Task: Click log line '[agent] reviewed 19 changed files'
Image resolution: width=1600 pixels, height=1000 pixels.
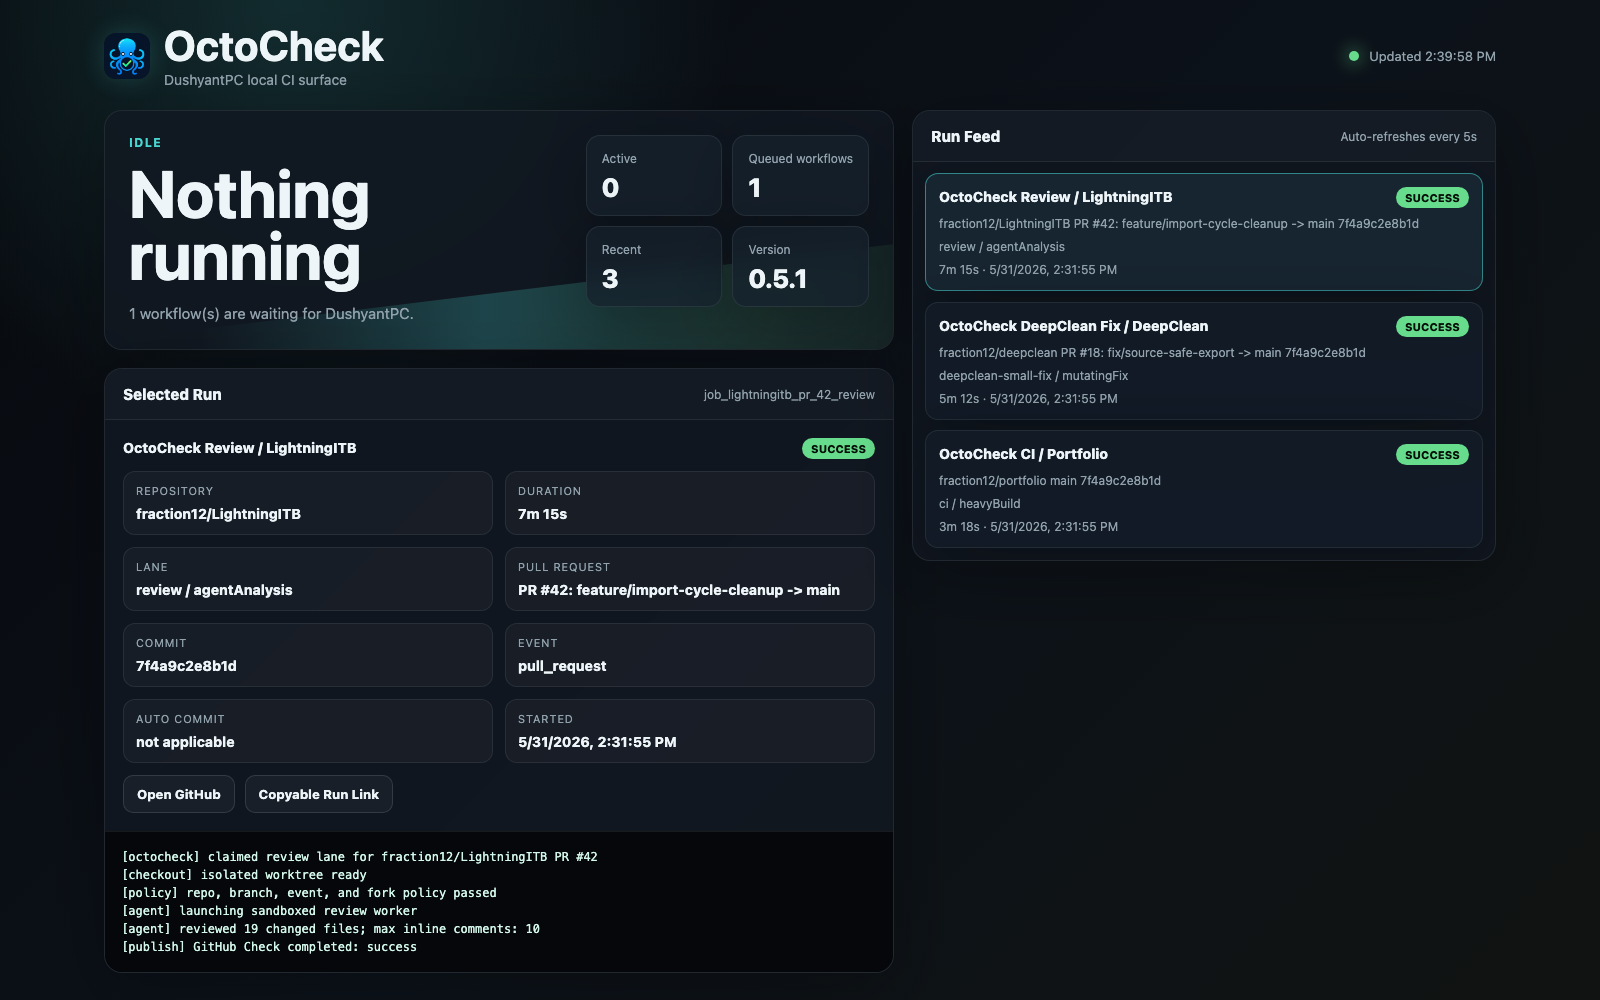Action: click(331, 929)
